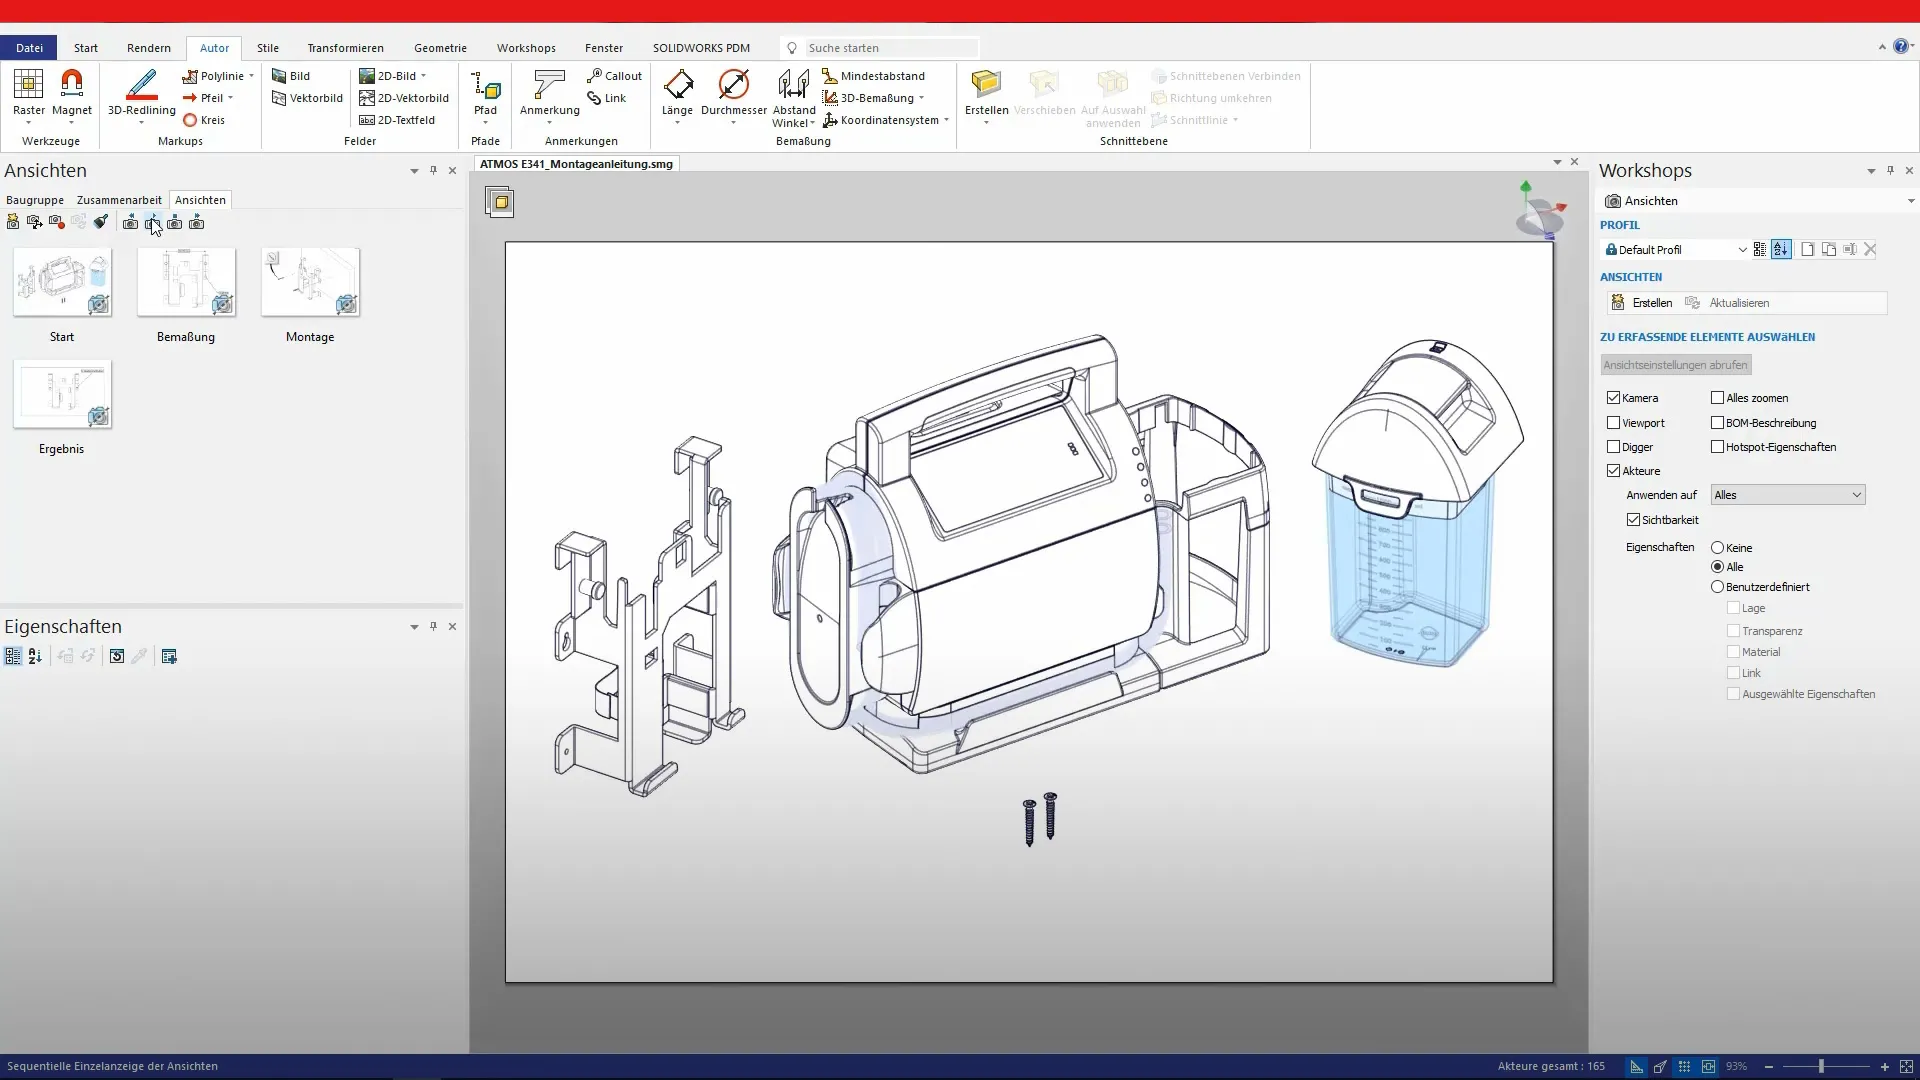Adjust the zoom slider in status bar
This screenshot has width=1920, height=1080.
click(1821, 1067)
